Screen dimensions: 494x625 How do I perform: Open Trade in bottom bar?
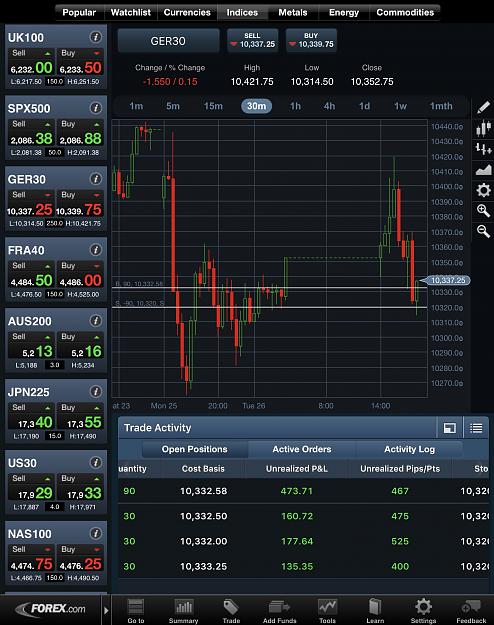231,611
